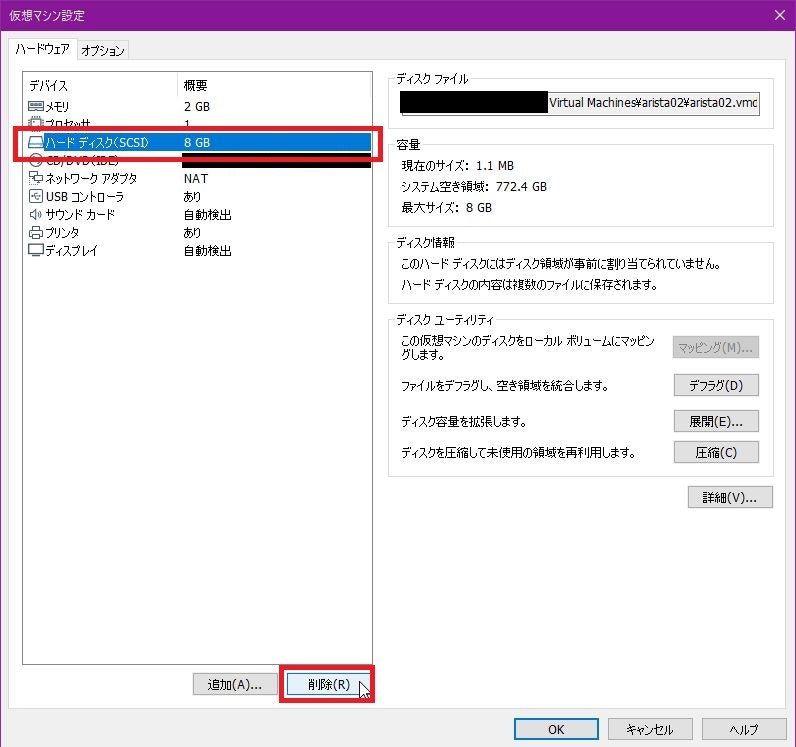Click the memory device icon

tap(36, 106)
